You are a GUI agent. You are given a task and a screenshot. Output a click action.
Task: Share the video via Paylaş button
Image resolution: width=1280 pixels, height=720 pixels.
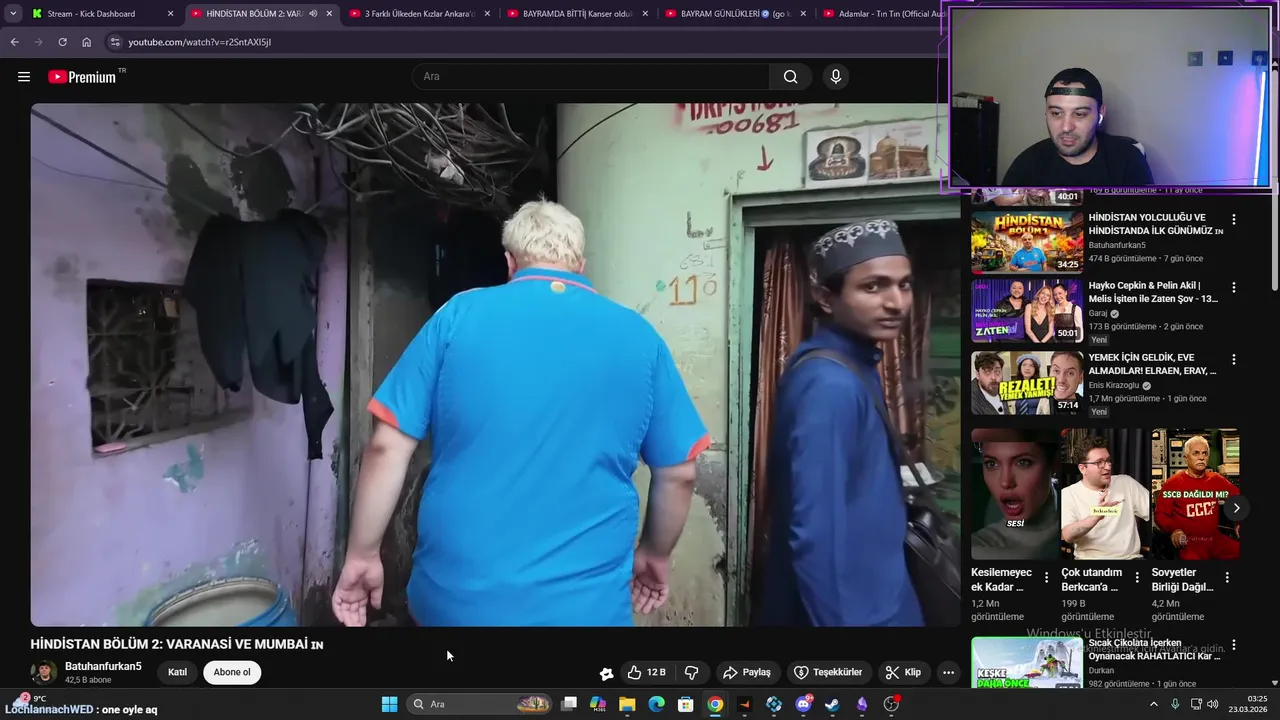point(746,672)
